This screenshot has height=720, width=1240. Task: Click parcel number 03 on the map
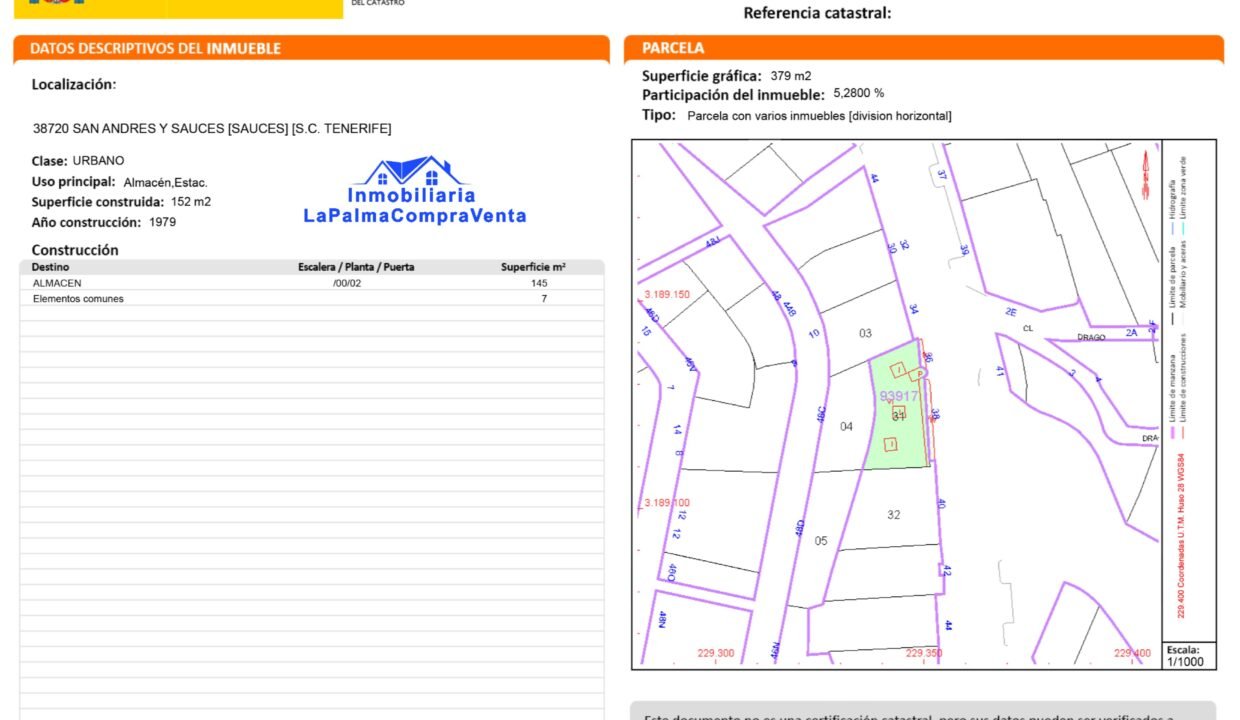click(866, 333)
